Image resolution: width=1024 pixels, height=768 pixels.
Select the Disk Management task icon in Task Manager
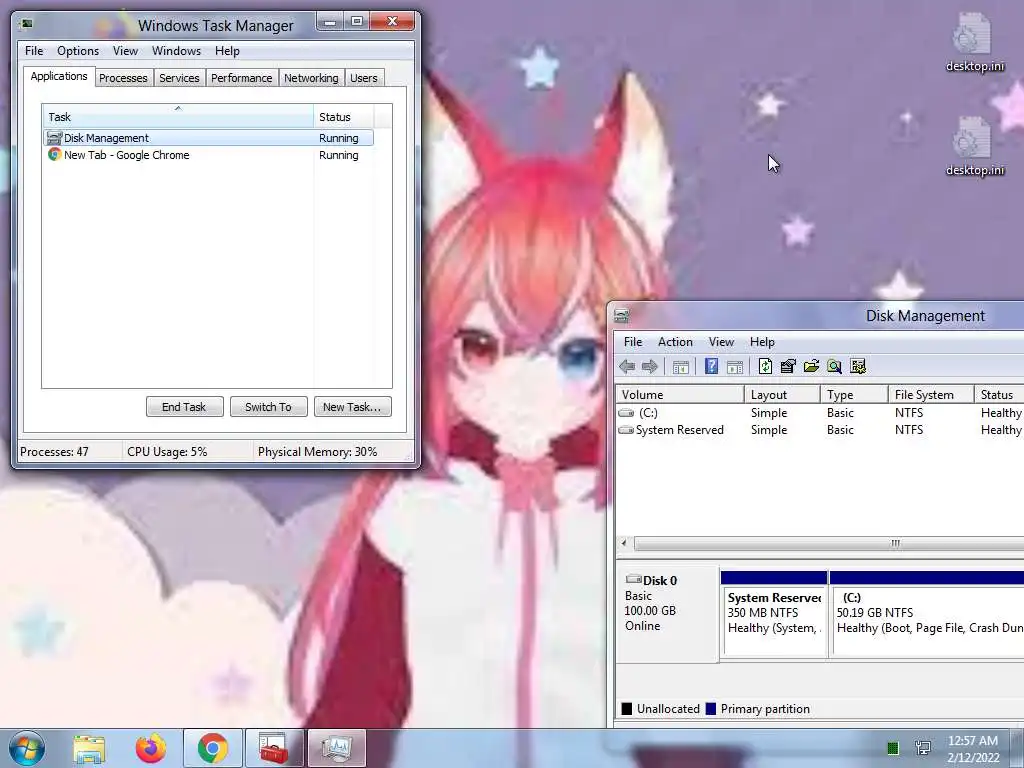[54, 138]
